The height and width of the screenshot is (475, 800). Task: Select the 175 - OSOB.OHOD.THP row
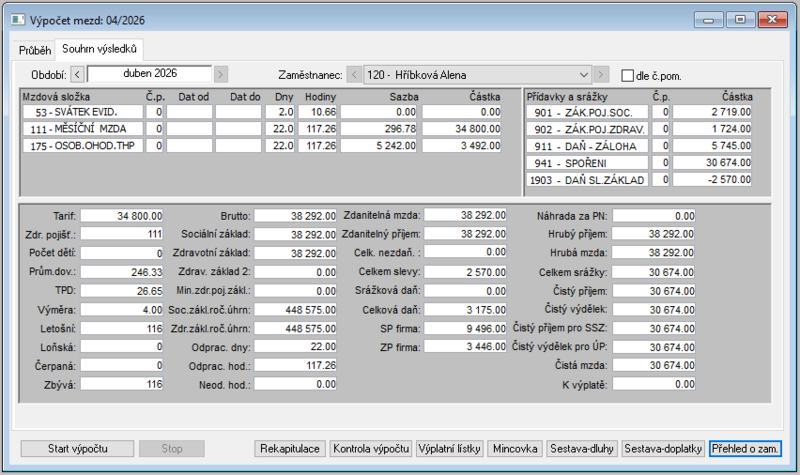[262, 145]
